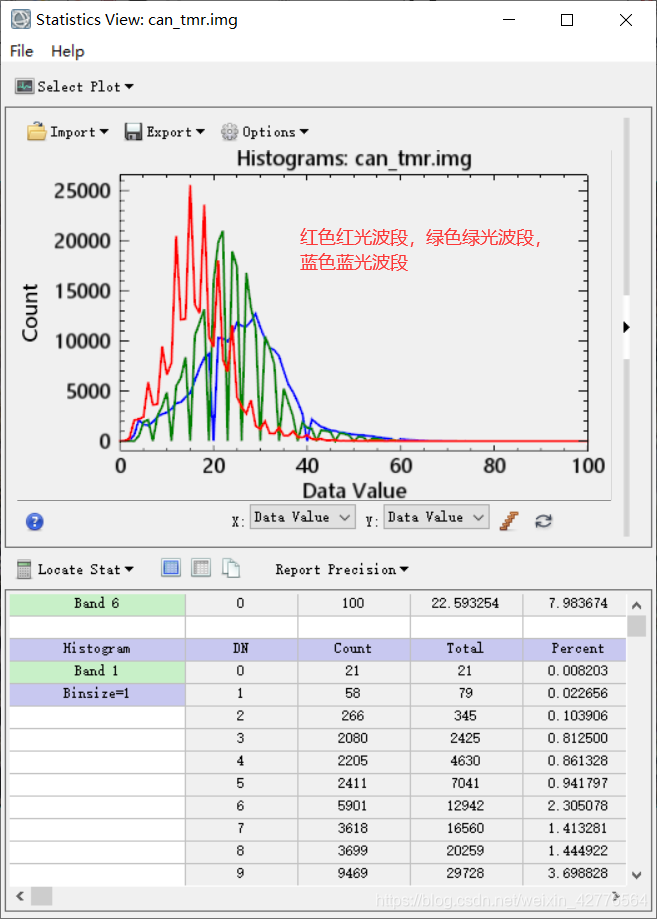Click the scroll-down arrow of the statistics table

[x=636, y=875]
